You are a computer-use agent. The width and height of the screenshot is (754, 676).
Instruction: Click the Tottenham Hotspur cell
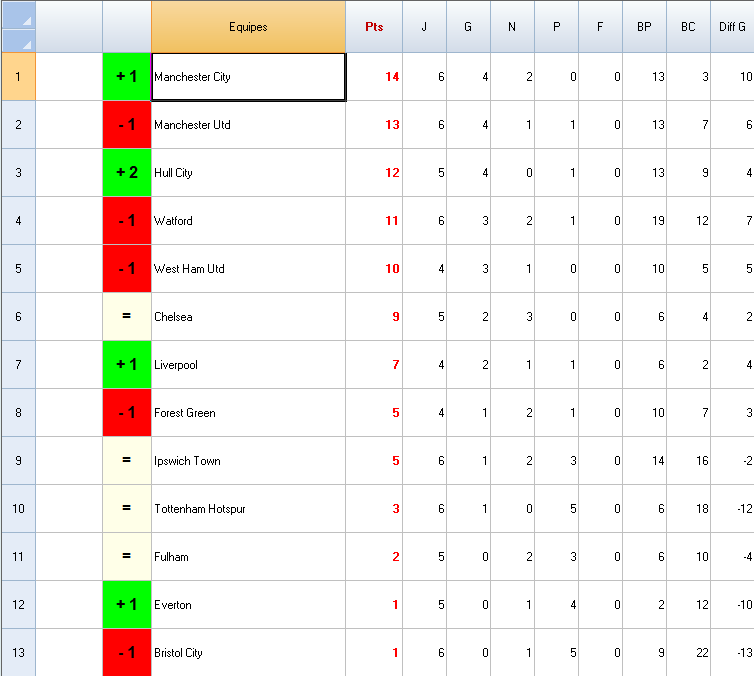[248, 509]
